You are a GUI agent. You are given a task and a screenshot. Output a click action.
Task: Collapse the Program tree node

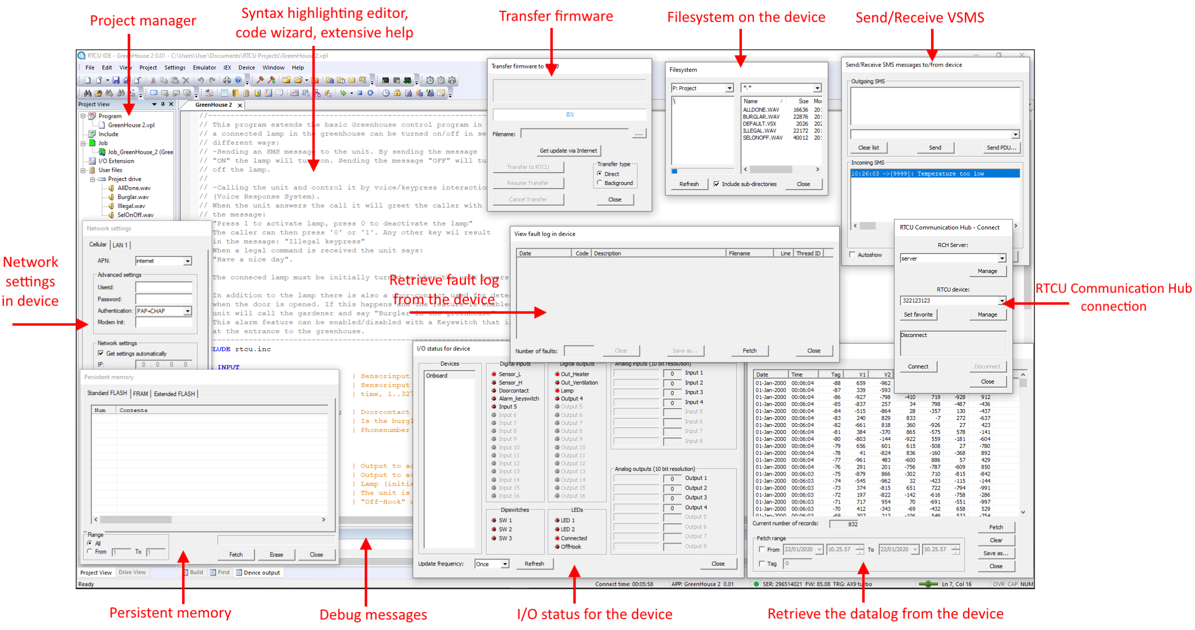click(83, 116)
